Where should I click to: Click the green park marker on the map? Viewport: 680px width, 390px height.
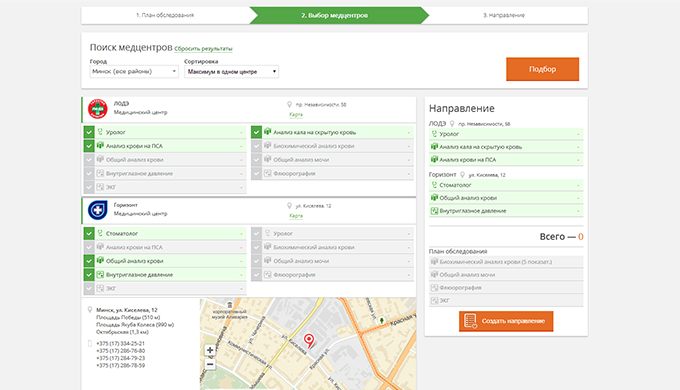382,321
